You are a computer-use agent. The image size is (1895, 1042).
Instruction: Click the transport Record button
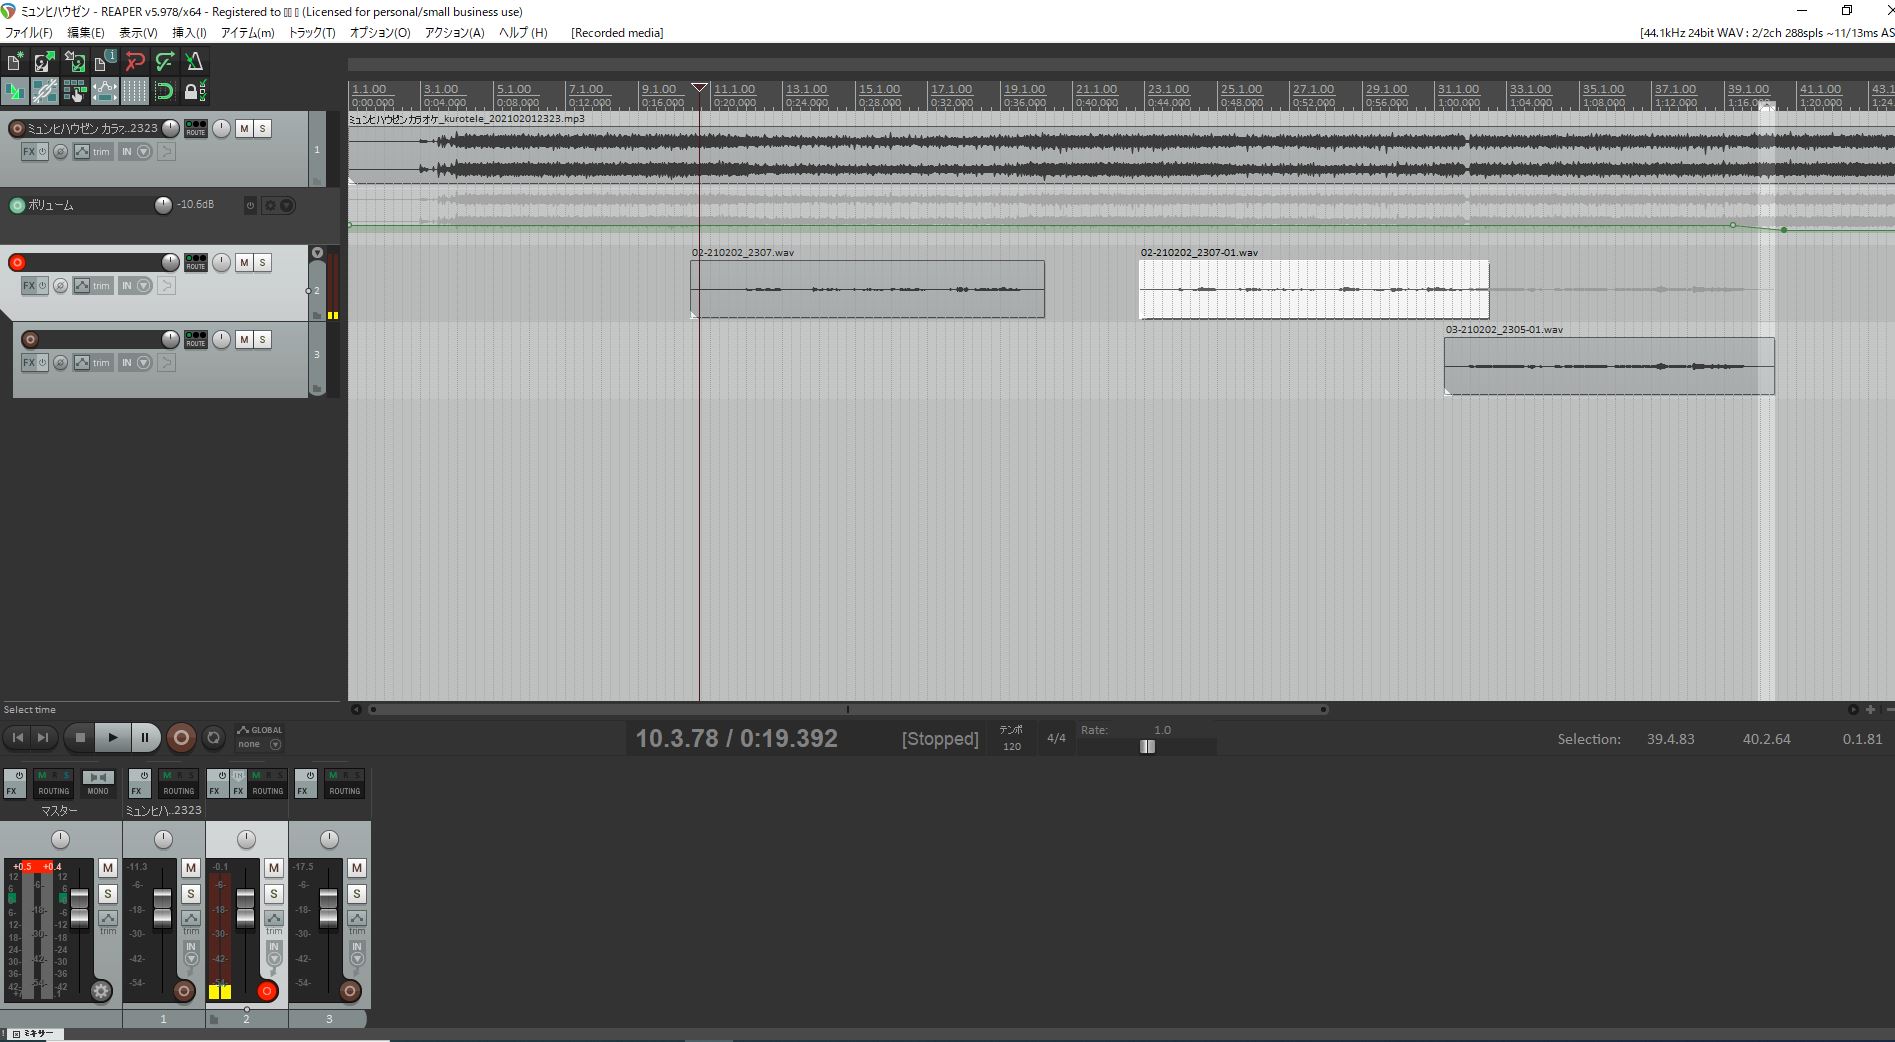tap(181, 738)
